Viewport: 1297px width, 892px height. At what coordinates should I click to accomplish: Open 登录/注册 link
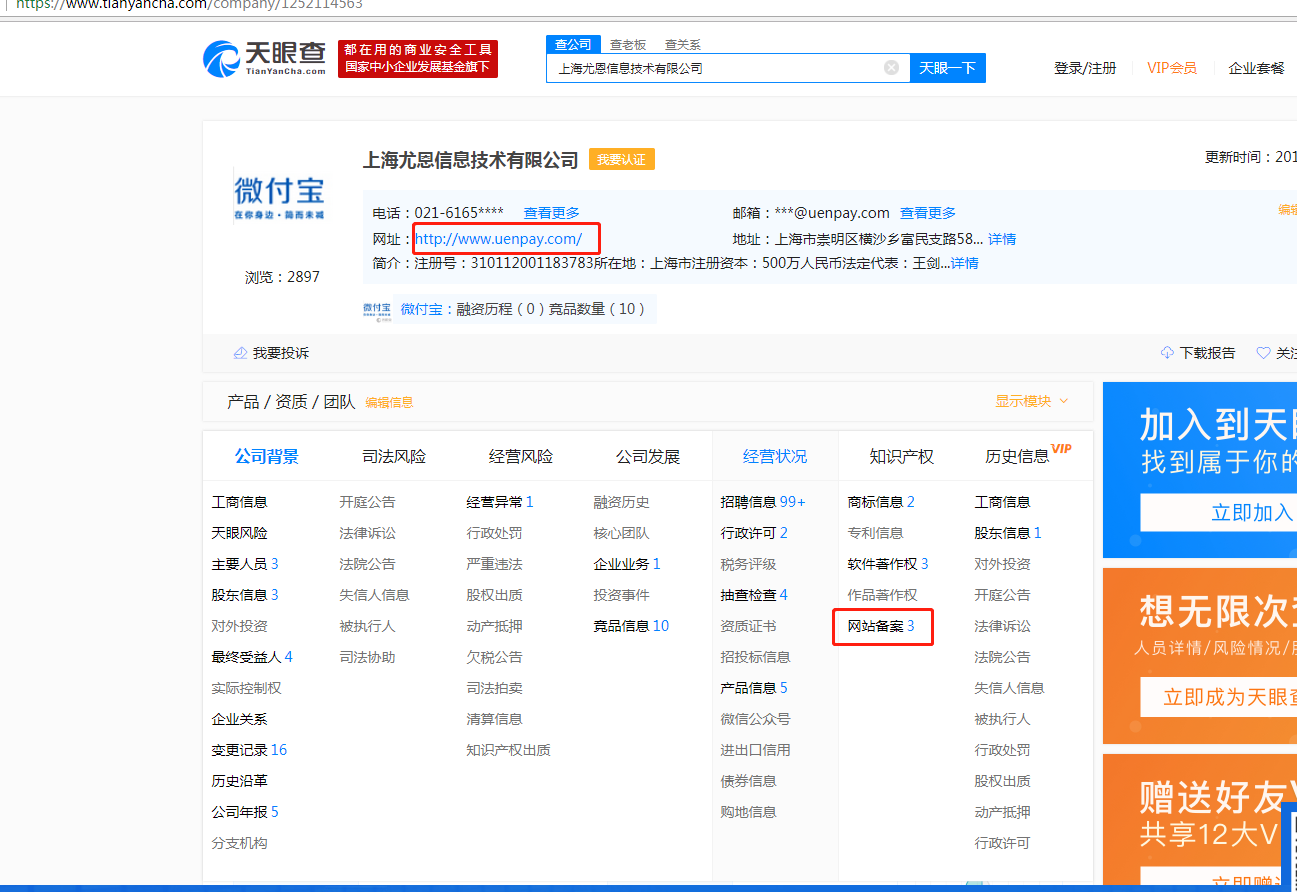(x=1085, y=68)
